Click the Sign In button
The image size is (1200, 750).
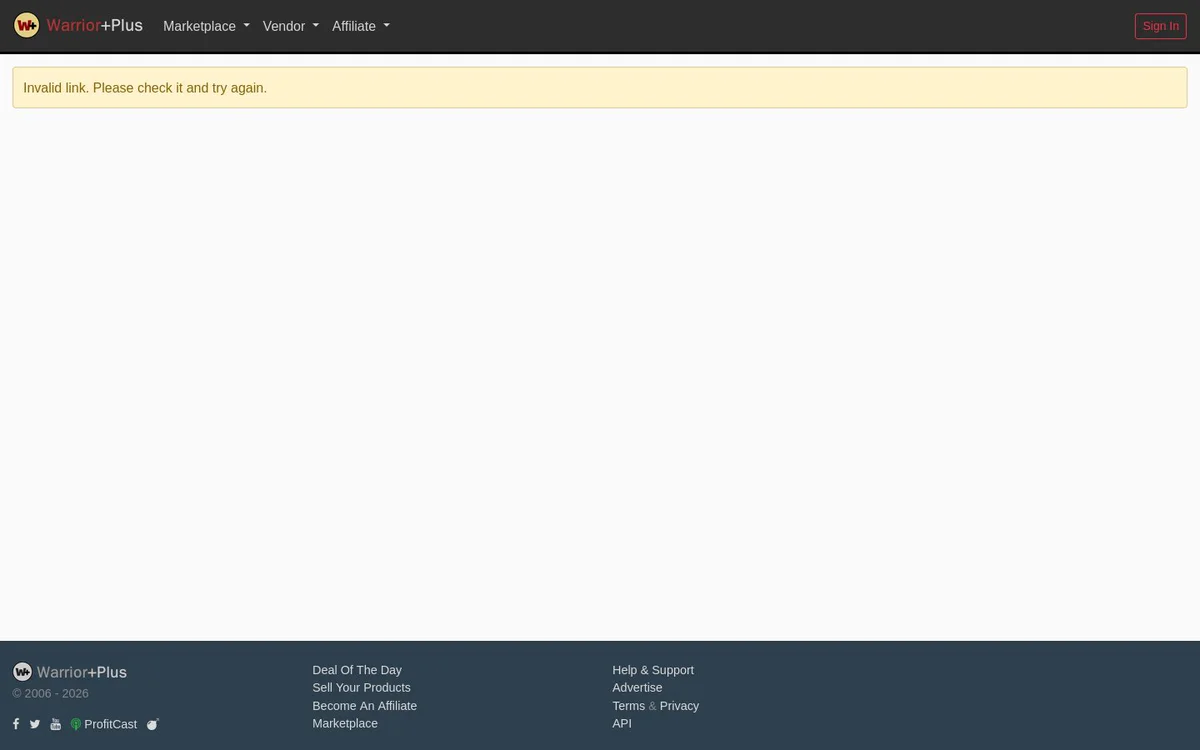click(1160, 26)
